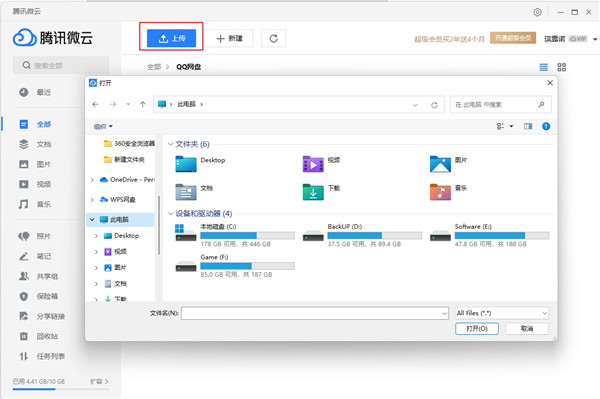This screenshot has width=600, height=399.
Task: Click the 取消 cancel button
Action: [x=527, y=329]
